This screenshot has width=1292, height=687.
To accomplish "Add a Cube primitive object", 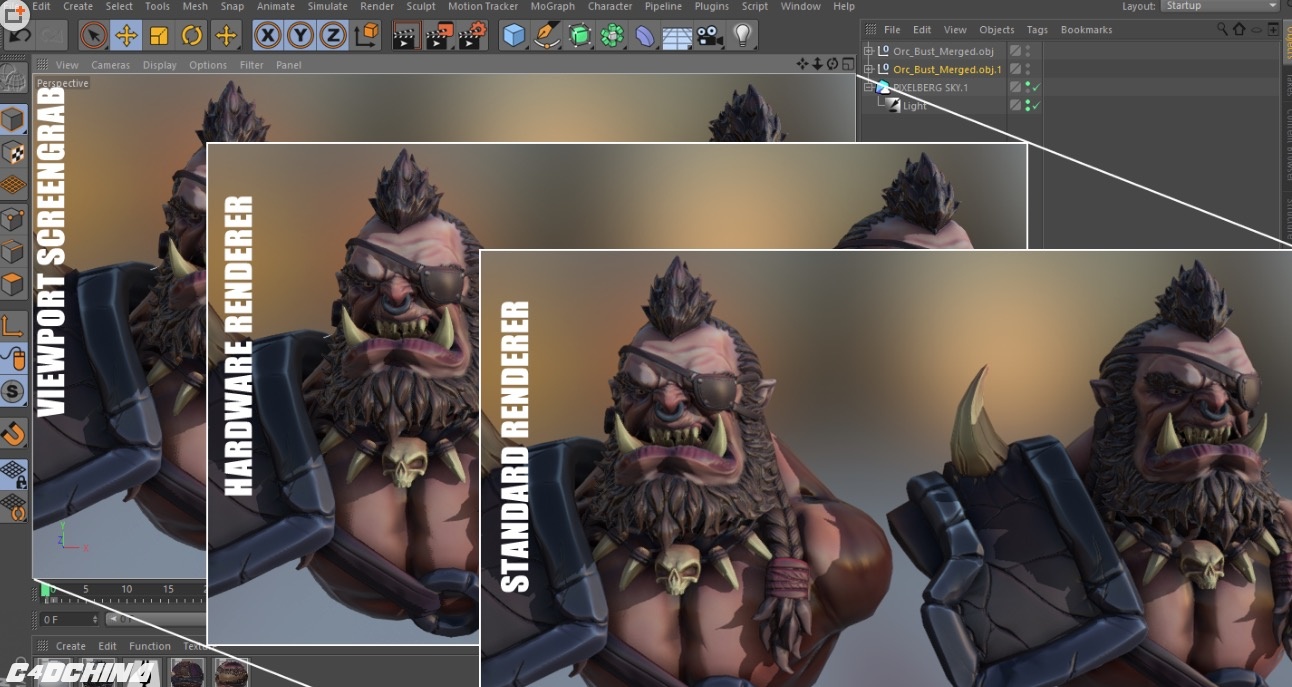I will click(514, 36).
